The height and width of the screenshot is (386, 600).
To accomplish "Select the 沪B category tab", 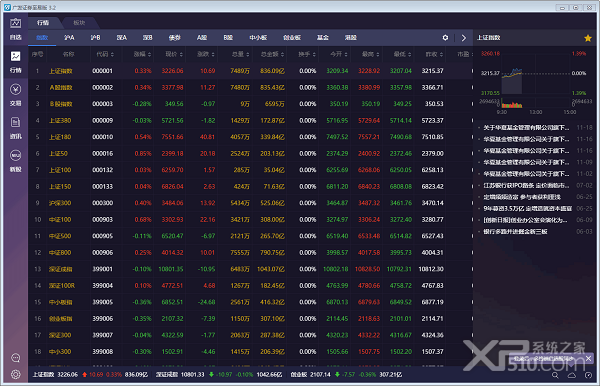I will [95, 37].
